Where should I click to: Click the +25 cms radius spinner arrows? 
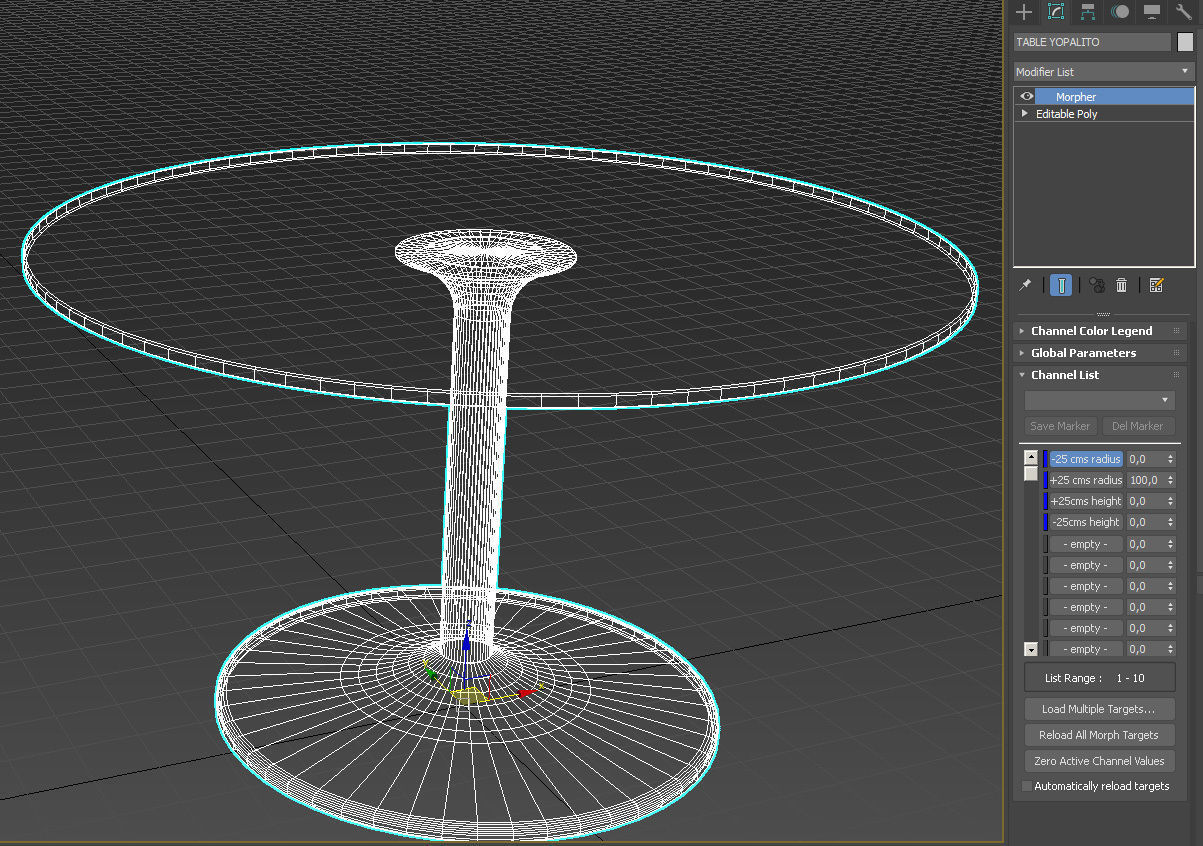click(x=1170, y=480)
